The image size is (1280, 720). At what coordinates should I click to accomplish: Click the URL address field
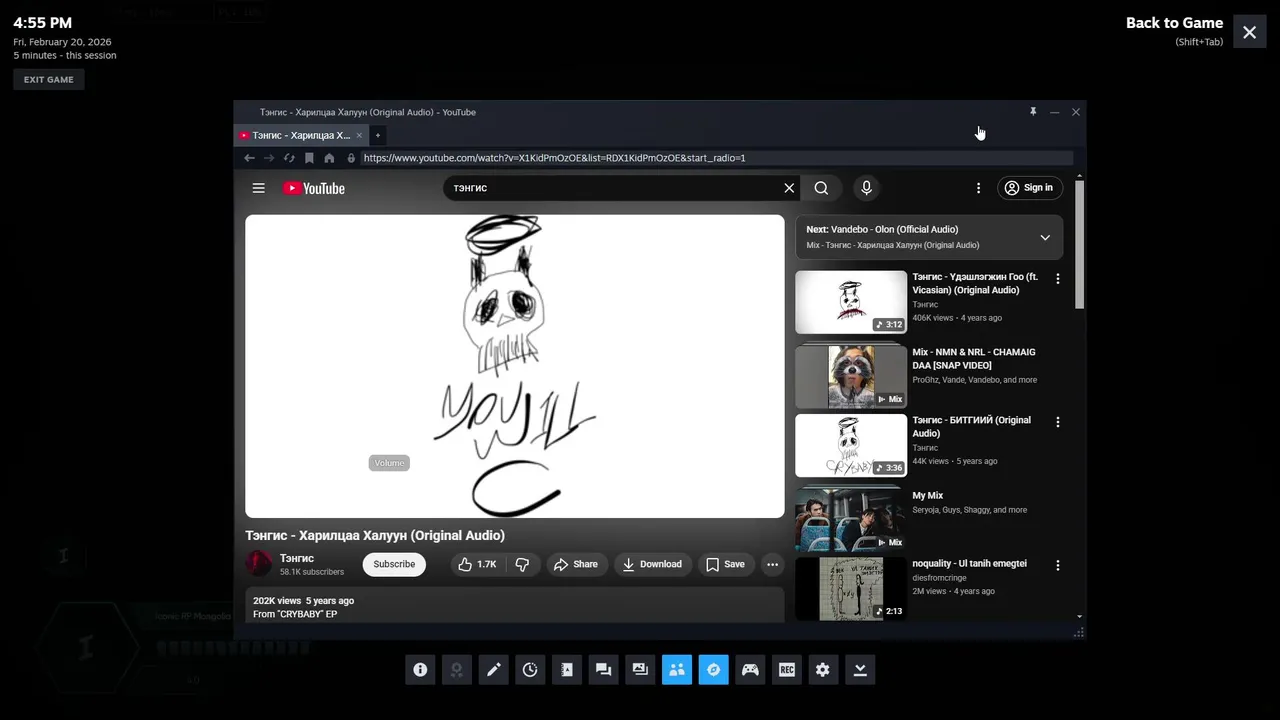(x=716, y=158)
